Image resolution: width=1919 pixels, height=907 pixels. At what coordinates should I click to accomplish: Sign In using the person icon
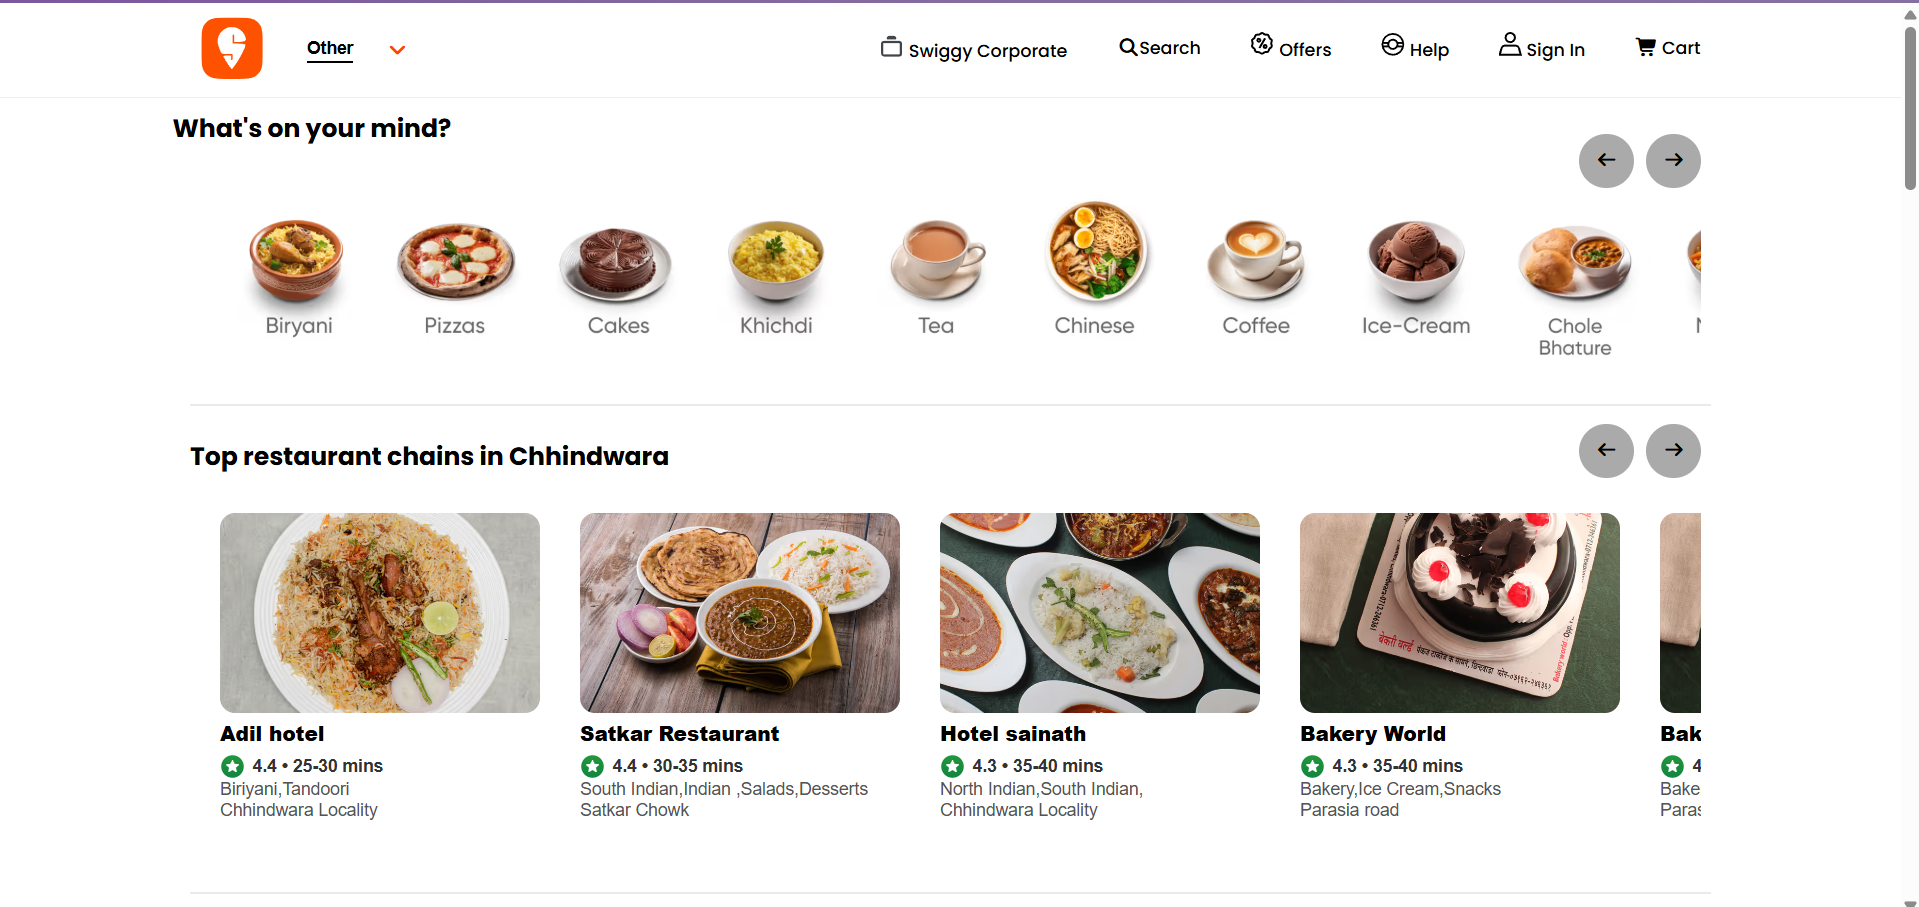pyautogui.click(x=1540, y=47)
